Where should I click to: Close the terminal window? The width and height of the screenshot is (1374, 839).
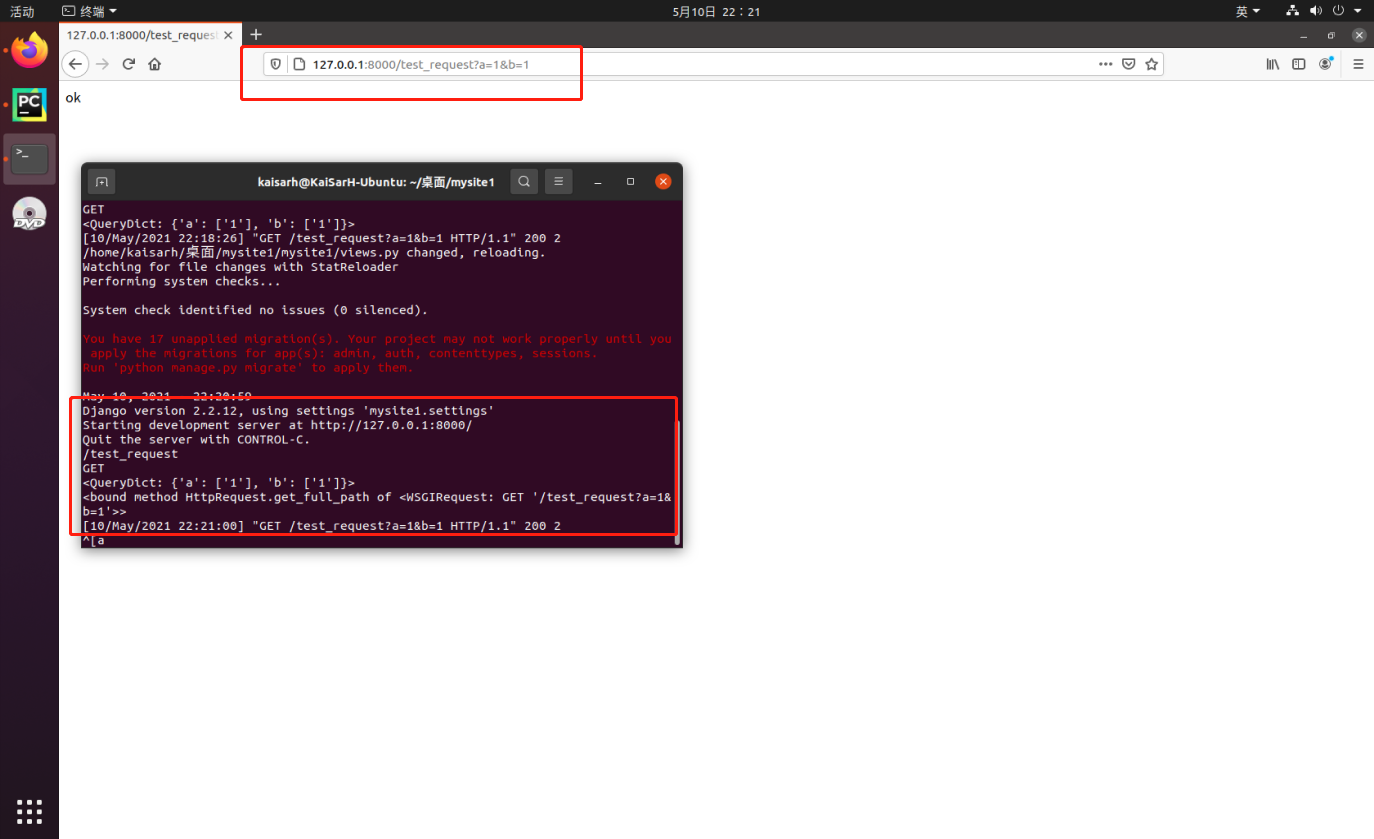(x=663, y=182)
